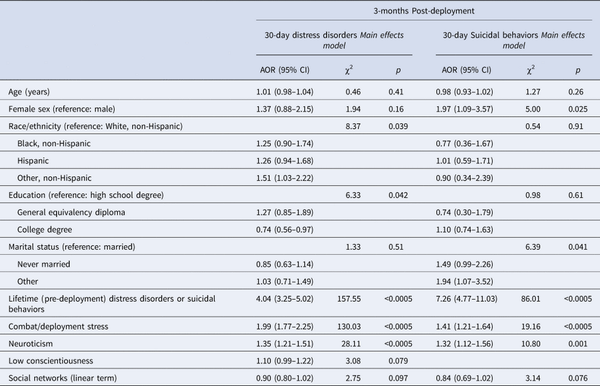Click the 'Marital status (reference: married)' label
Screen dimensions: 600x386
click(72, 247)
